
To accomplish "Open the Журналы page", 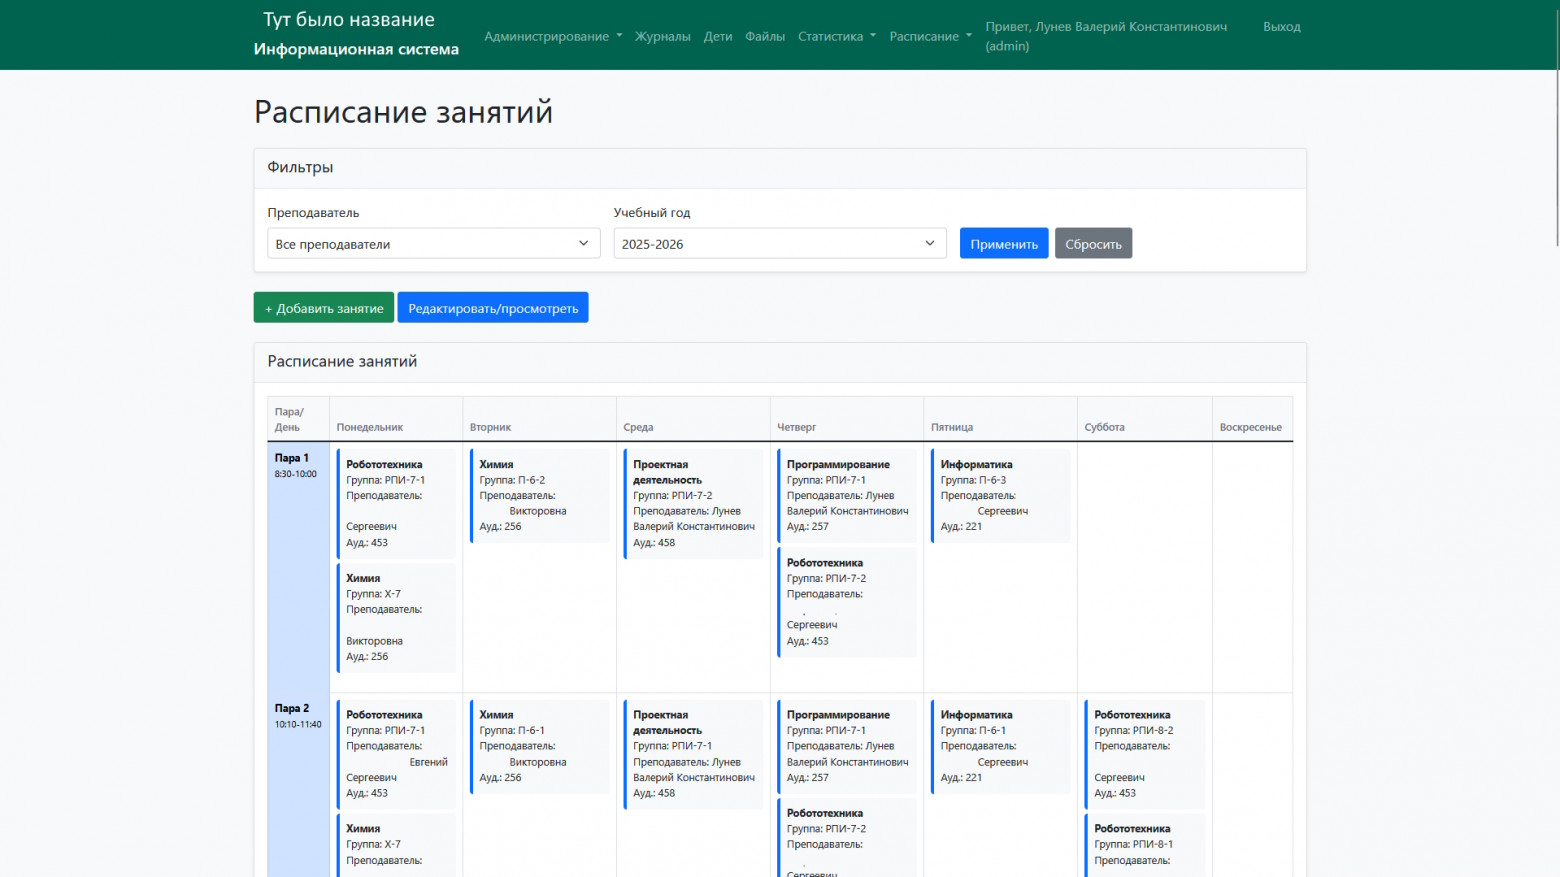I will click(x=662, y=36).
